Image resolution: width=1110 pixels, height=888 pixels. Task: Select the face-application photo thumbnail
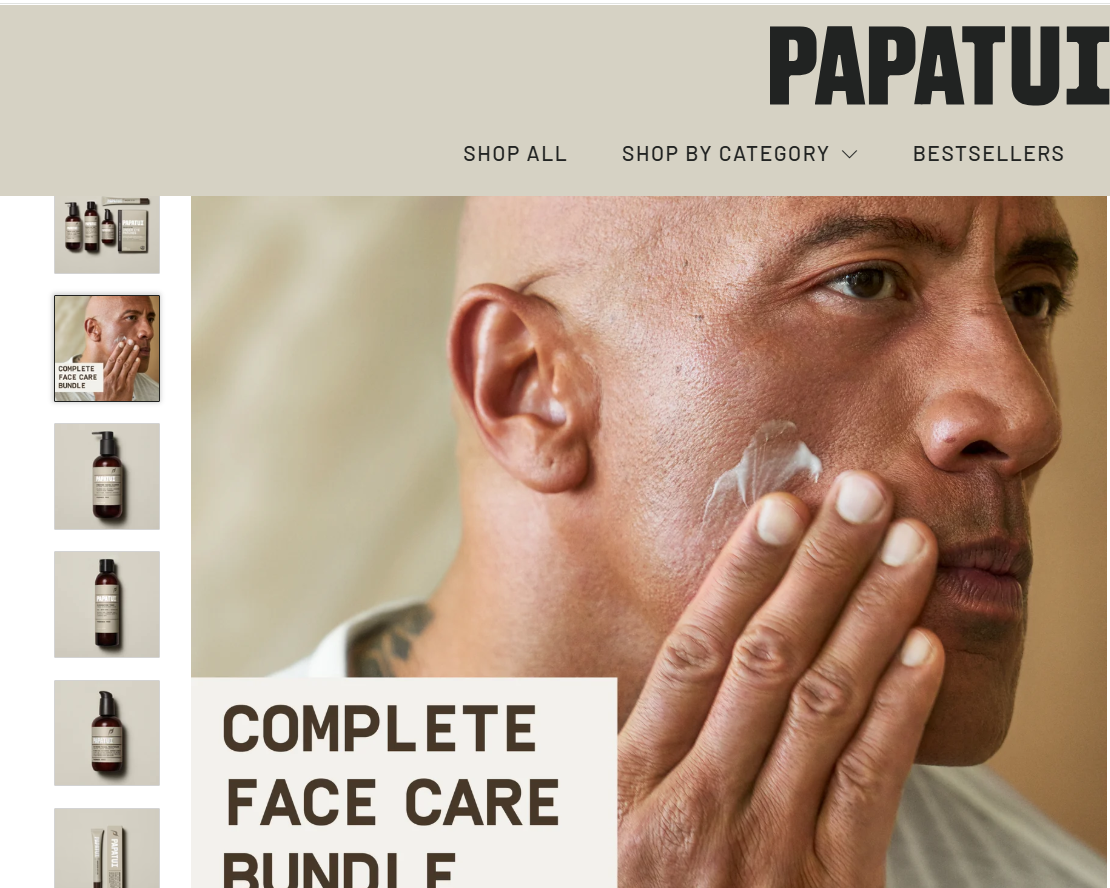point(107,348)
